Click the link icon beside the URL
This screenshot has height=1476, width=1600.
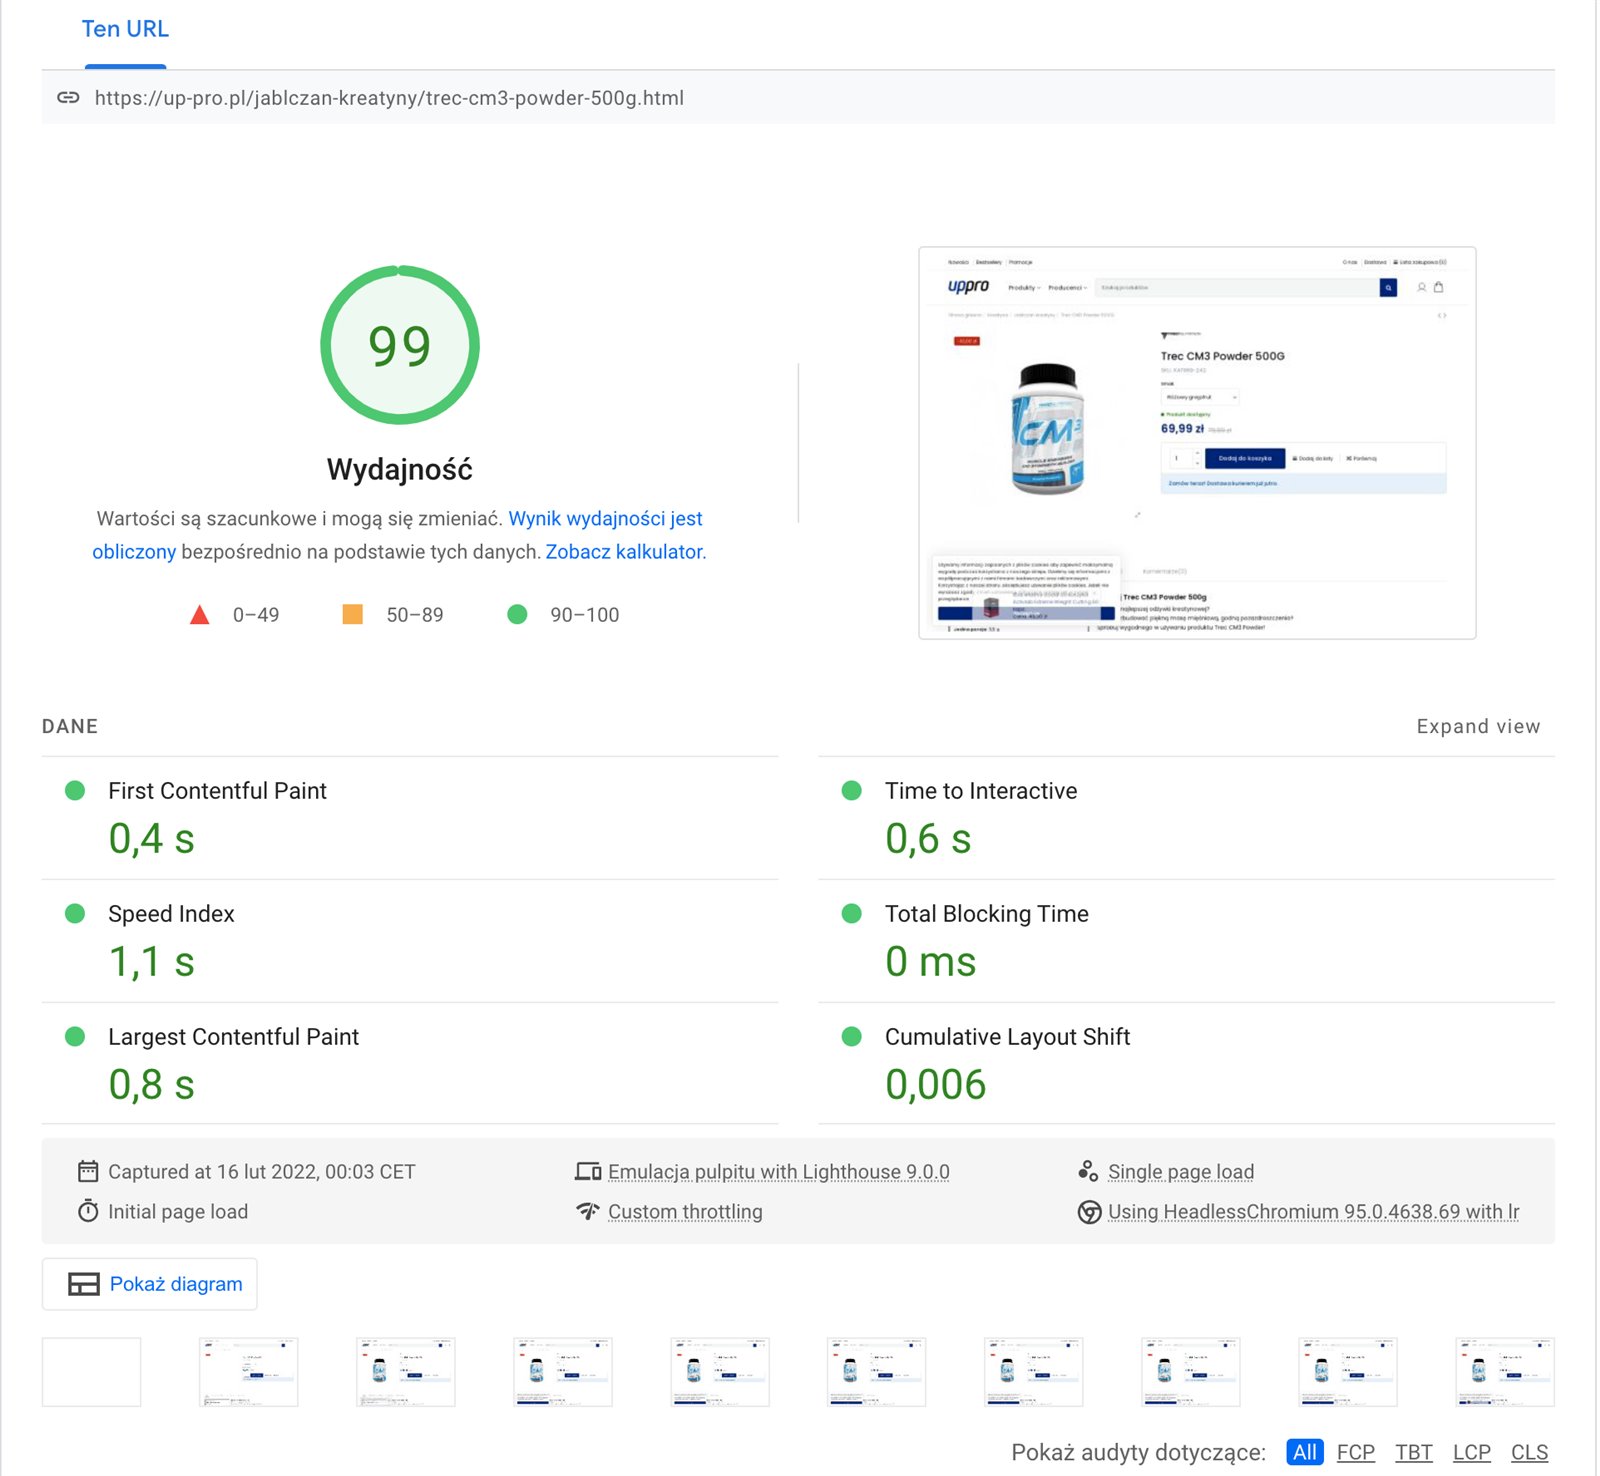(x=68, y=98)
